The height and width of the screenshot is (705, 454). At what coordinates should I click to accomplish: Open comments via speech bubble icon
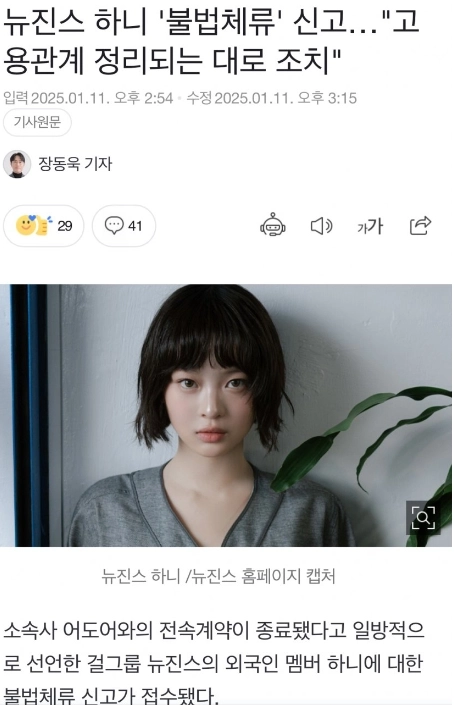(114, 225)
